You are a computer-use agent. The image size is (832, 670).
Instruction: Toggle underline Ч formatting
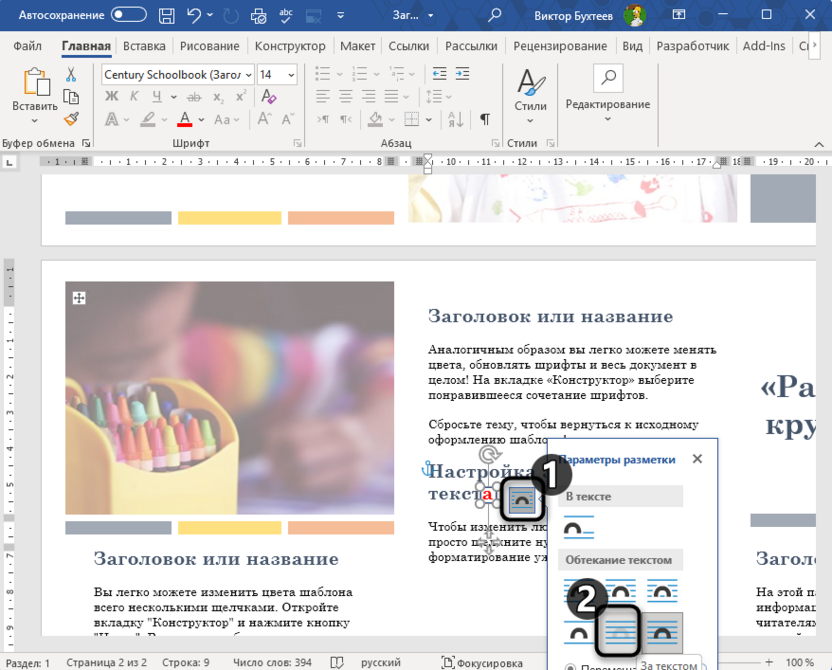click(157, 97)
